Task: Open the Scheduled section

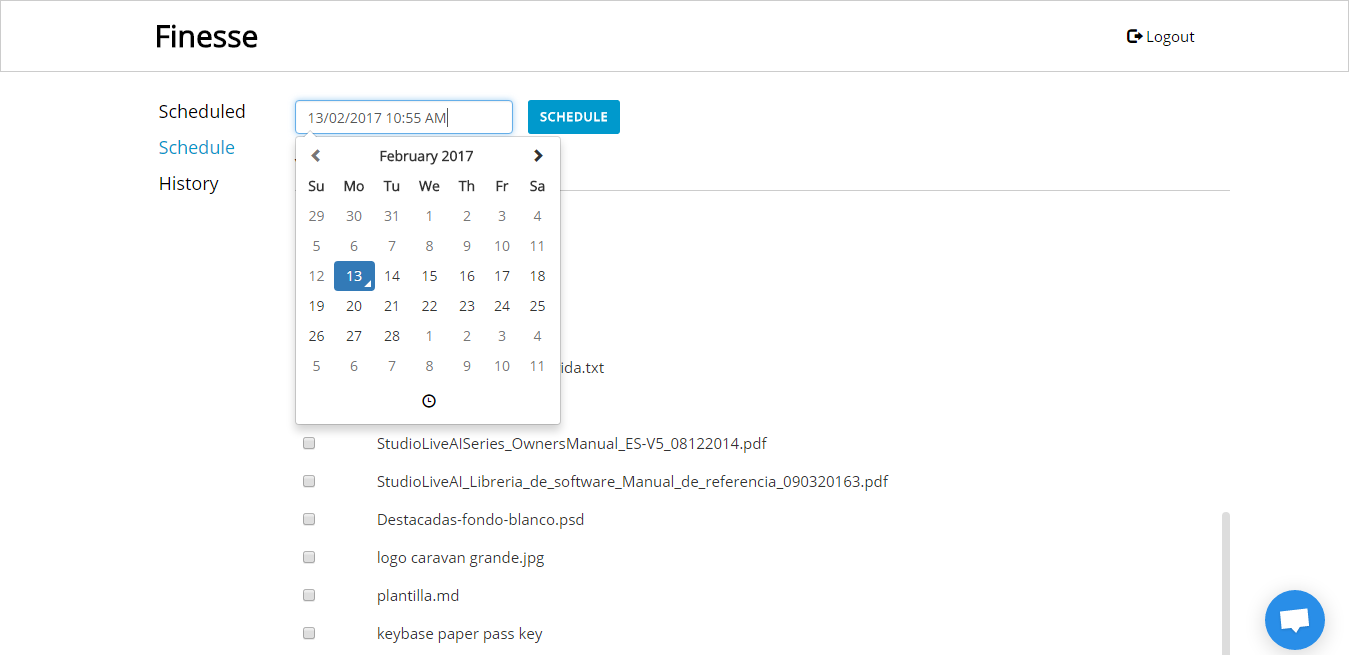Action: [202, 111]
